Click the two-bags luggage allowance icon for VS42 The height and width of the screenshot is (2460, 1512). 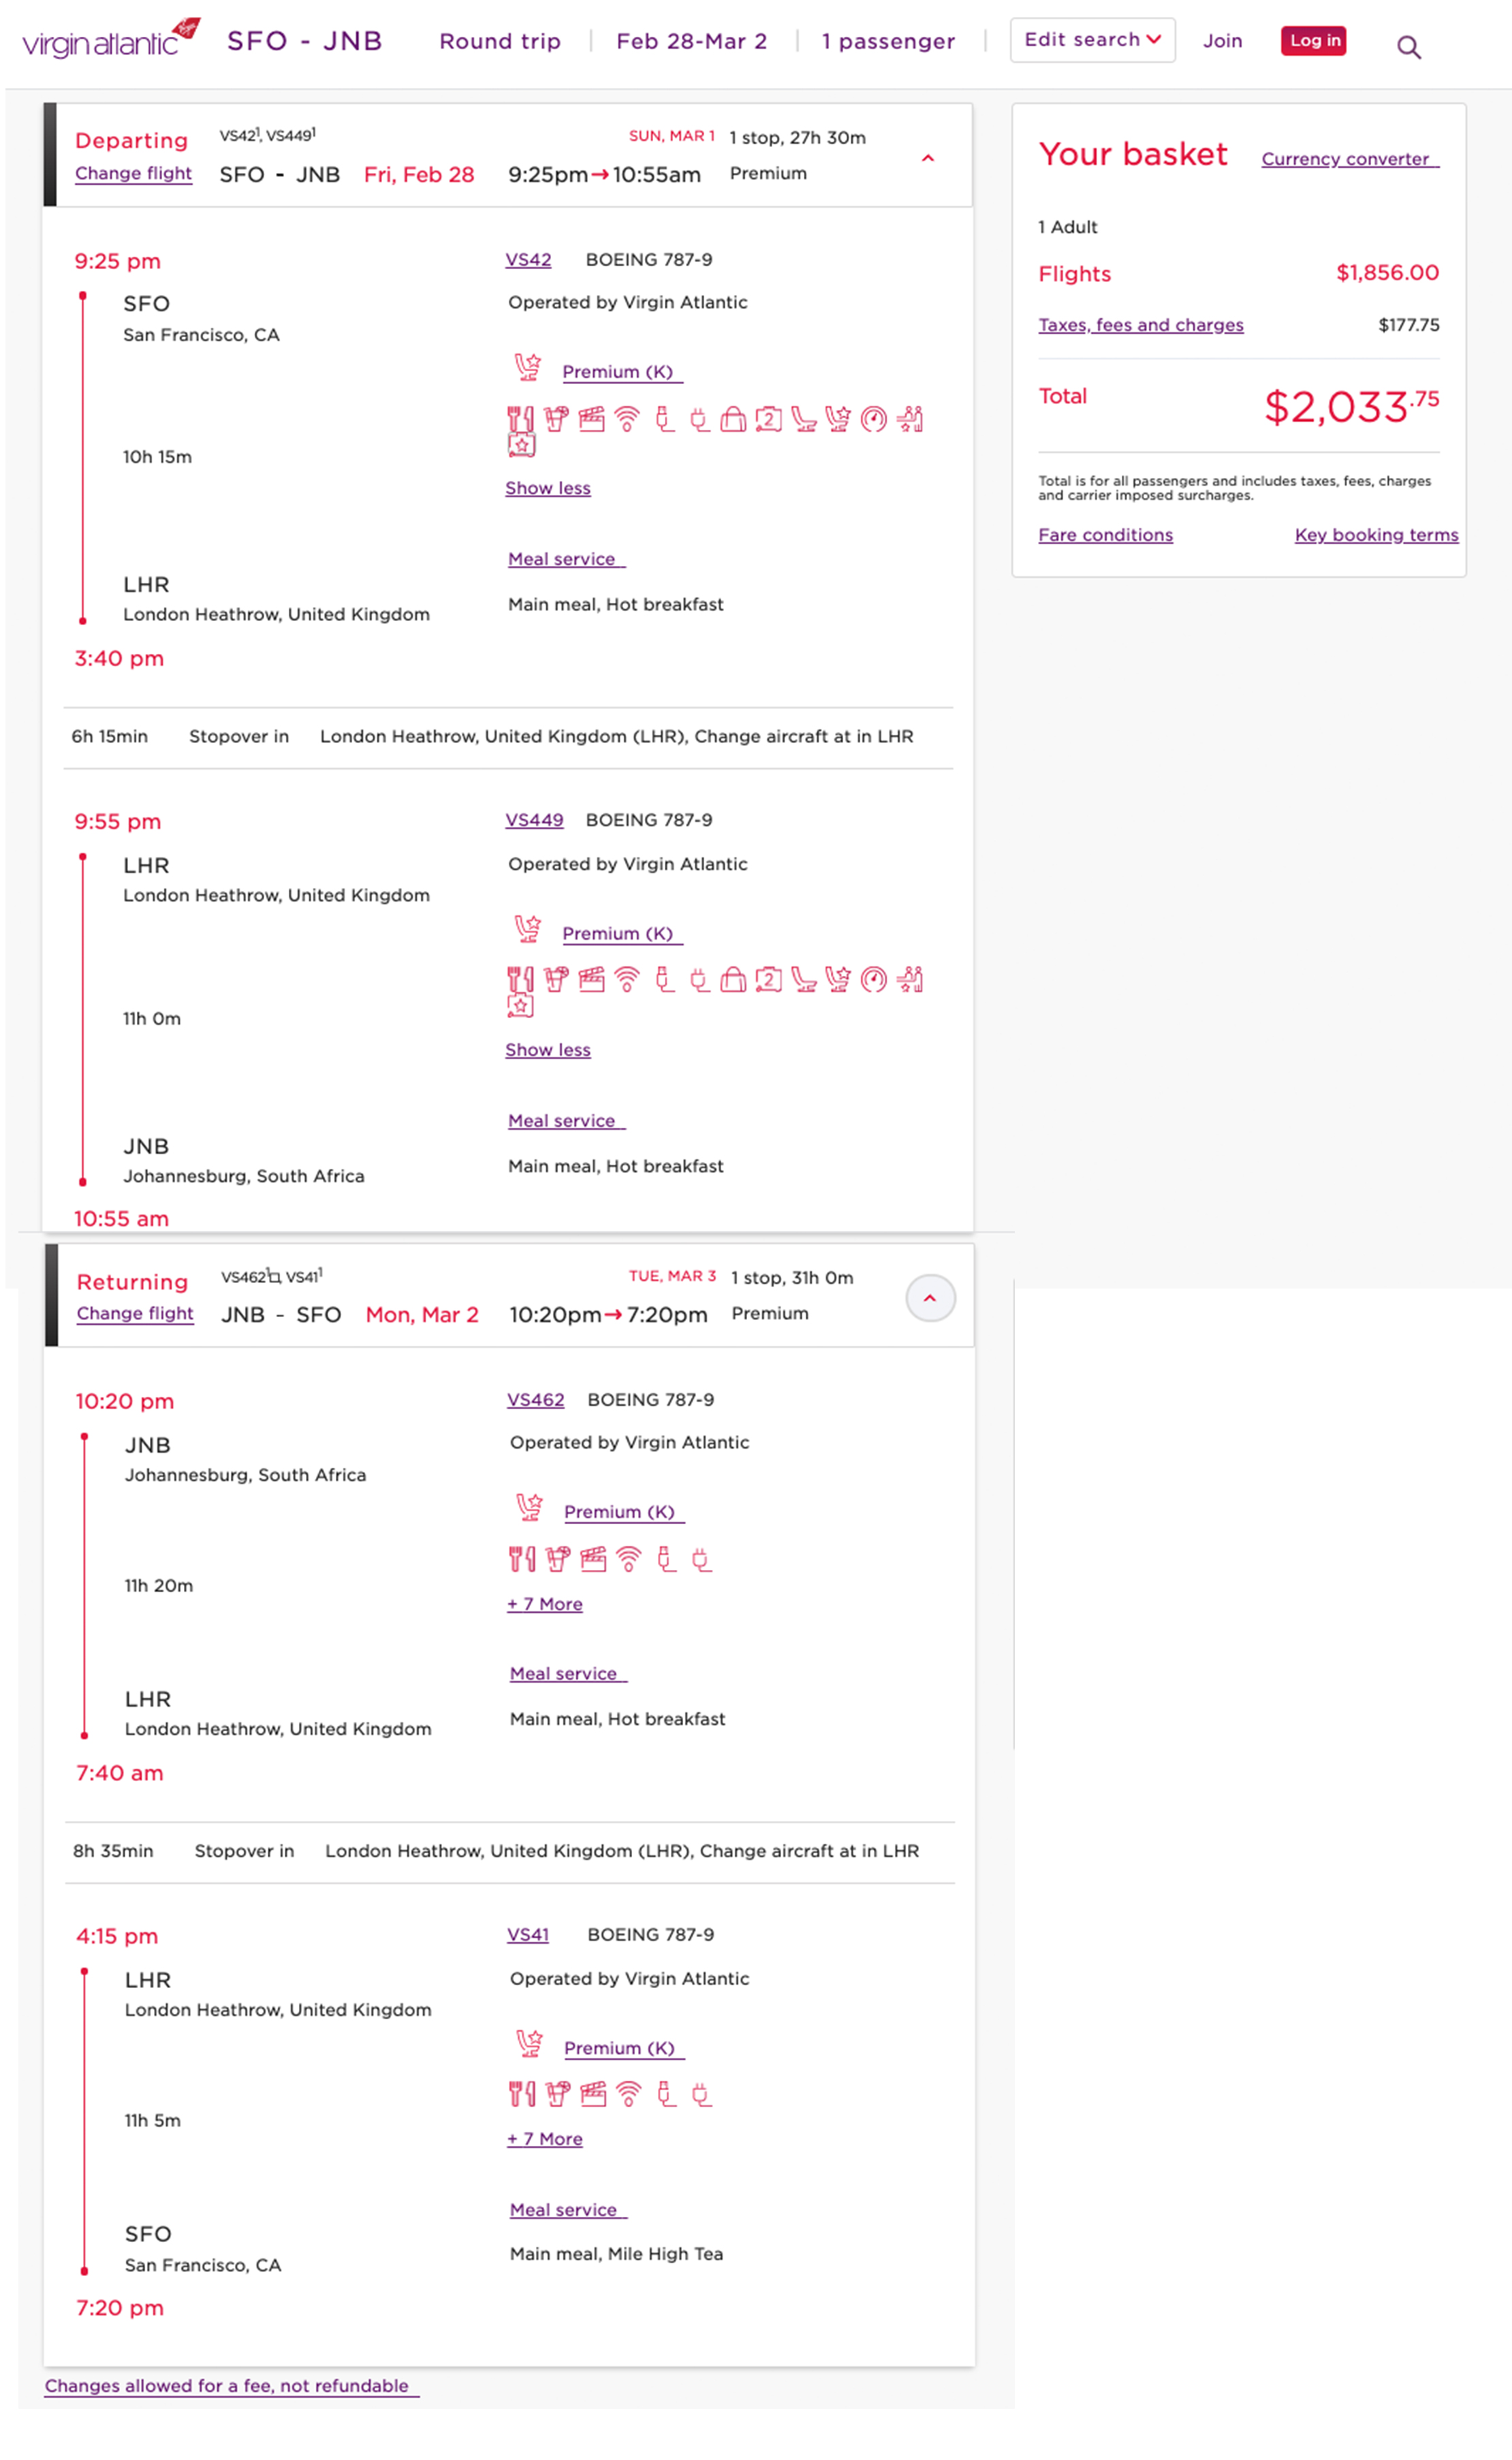[768, 419]
